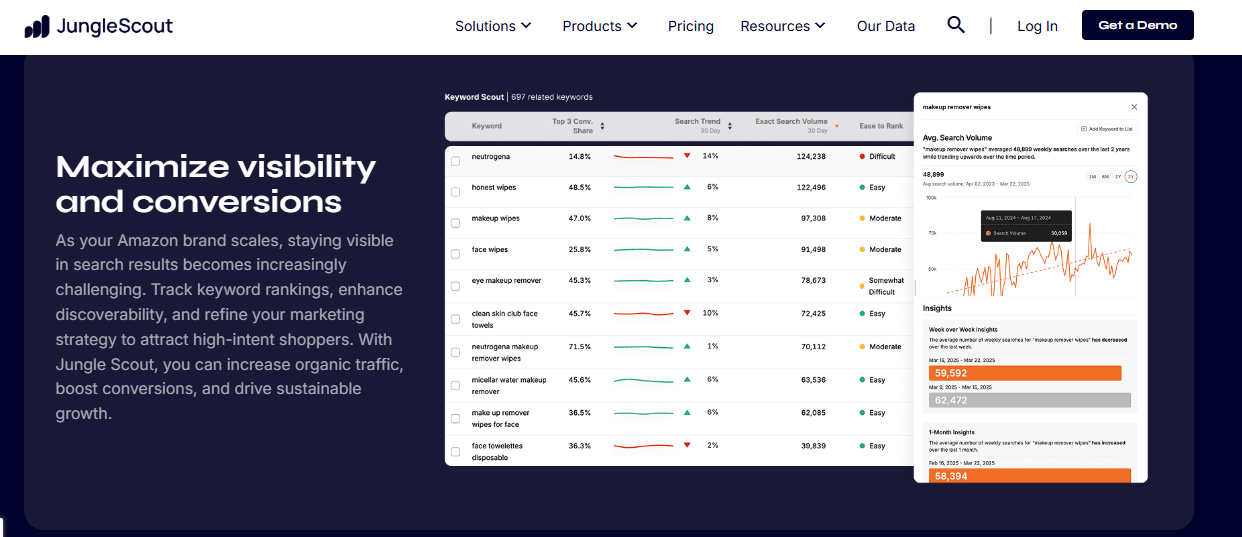This screenshot has height=537, width=1242.
Task: Click the green up trend arrow for makeup wipes
Action: pos(687,218)
